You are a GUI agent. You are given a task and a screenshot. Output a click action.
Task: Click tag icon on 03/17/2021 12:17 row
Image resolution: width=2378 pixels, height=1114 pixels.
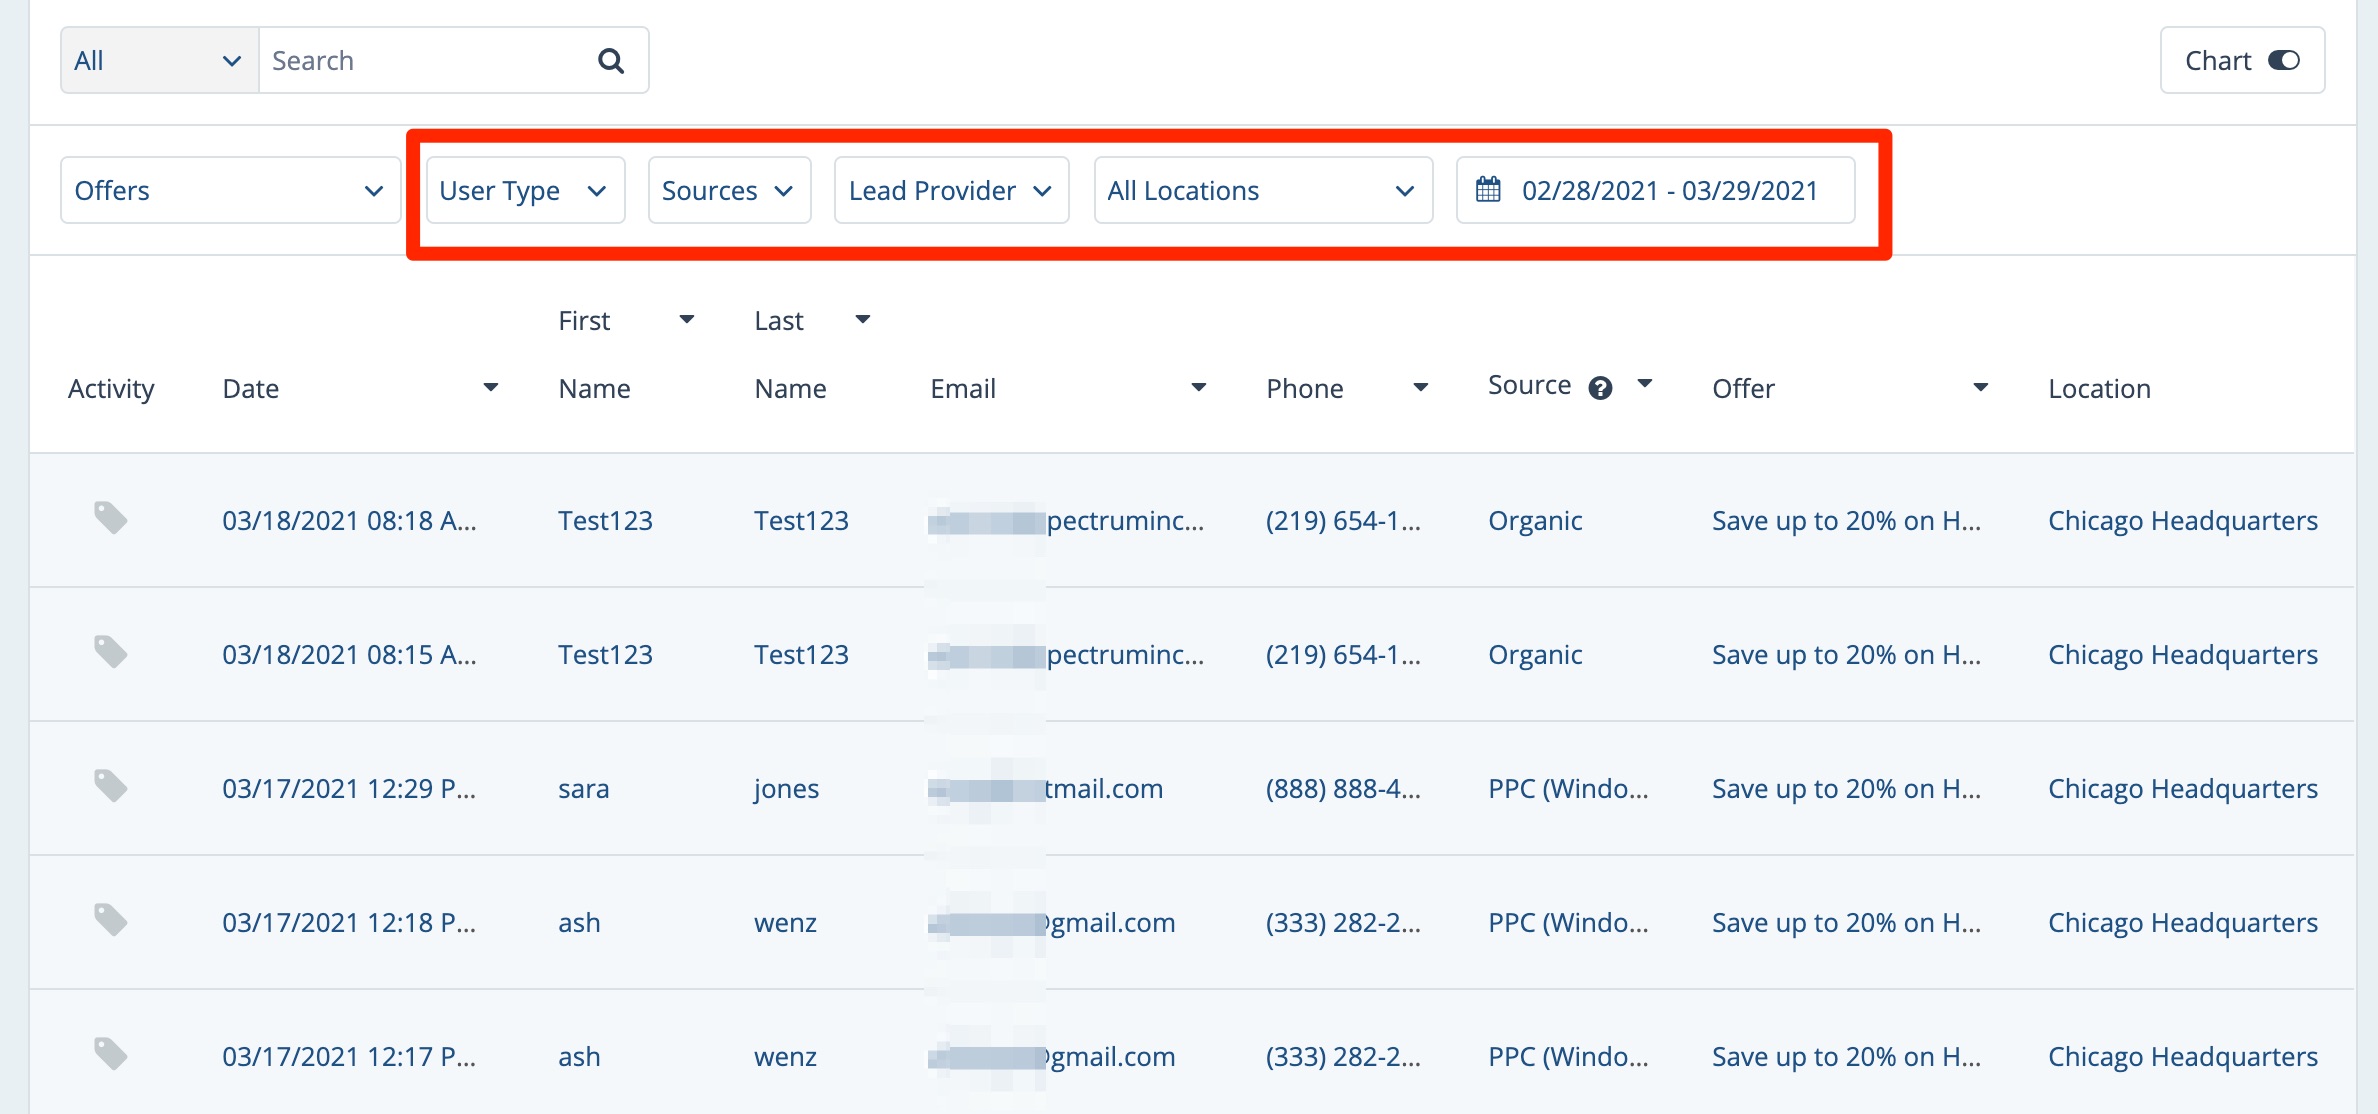110,1054
